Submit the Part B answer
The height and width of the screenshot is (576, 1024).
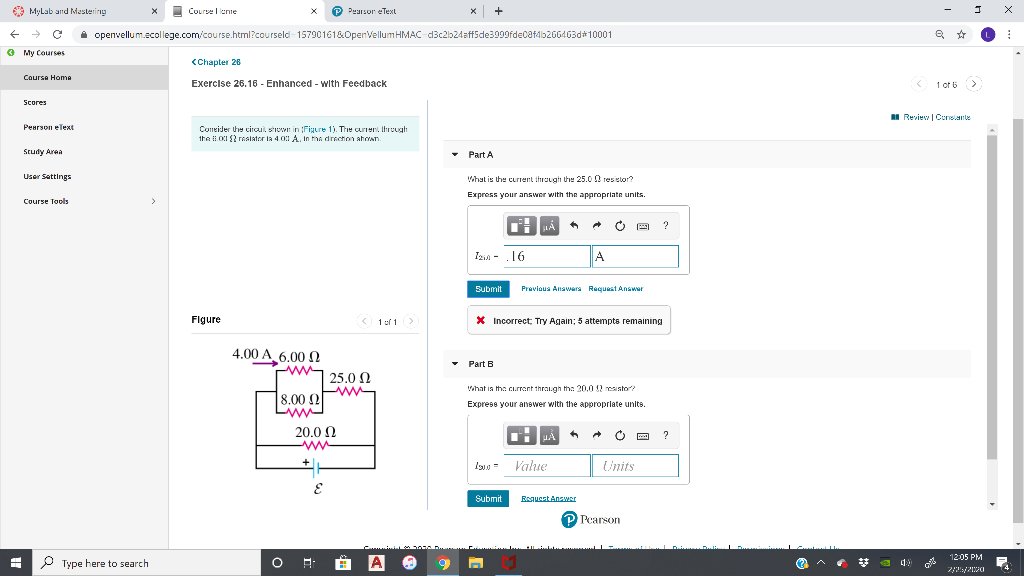[x=488, y=498]
